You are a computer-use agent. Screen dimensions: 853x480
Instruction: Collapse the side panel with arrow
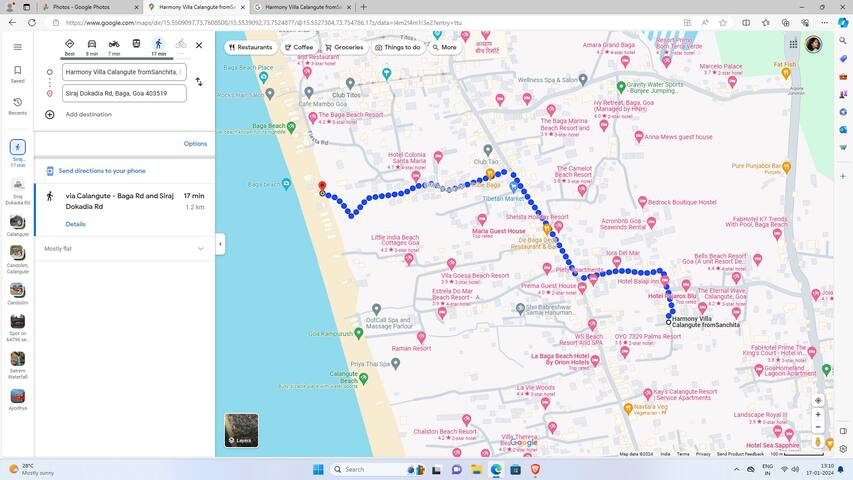pyautogui.click(x=220, y=244)
